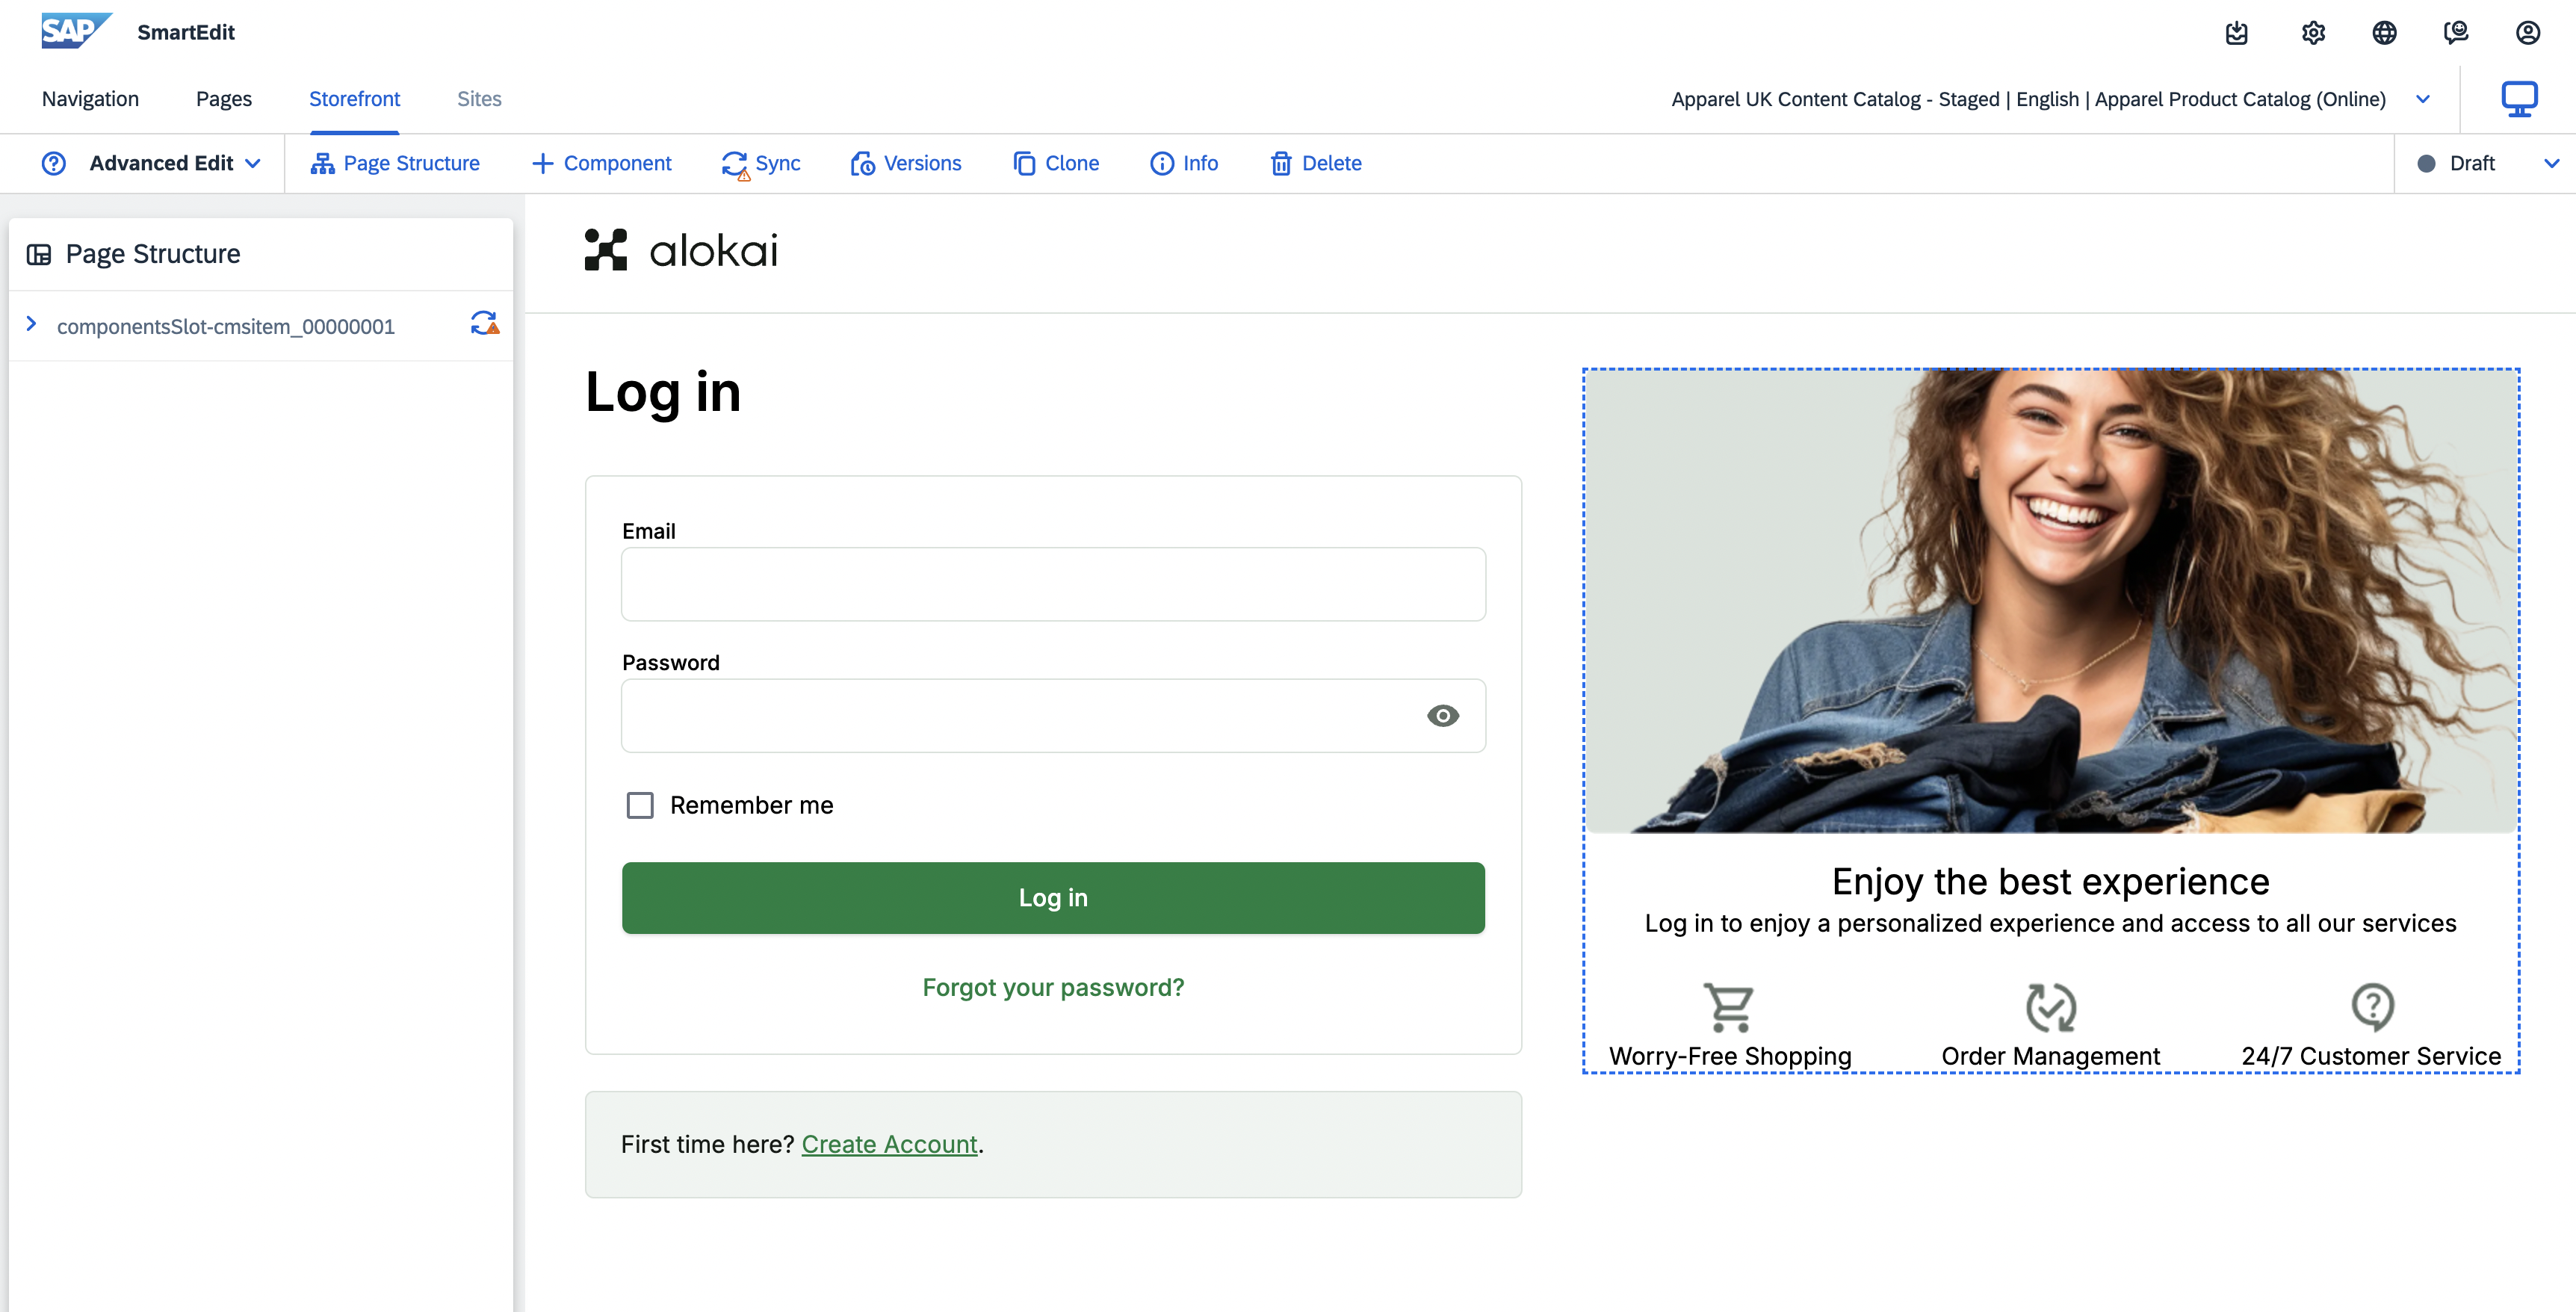
Task: Check the Remember me checkbox
Action: (640, 805)
